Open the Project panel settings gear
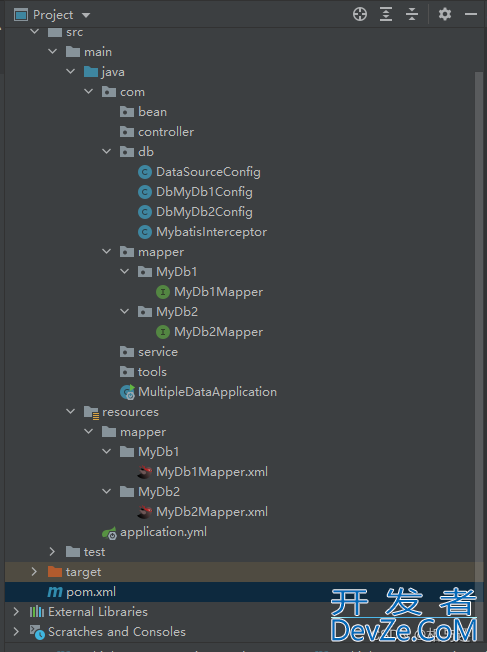 point(445,14)
